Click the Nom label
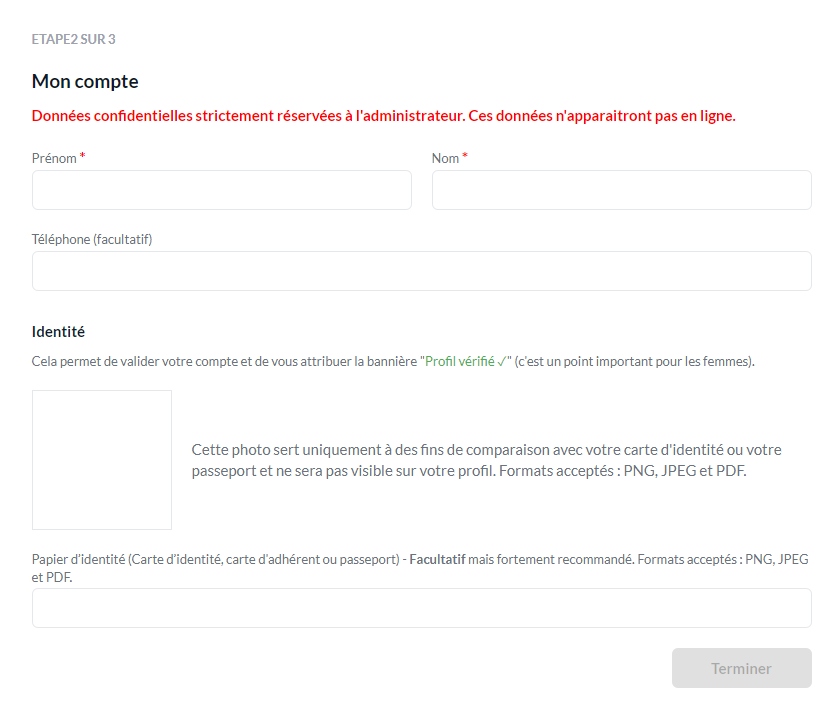 tap(445, 158)
